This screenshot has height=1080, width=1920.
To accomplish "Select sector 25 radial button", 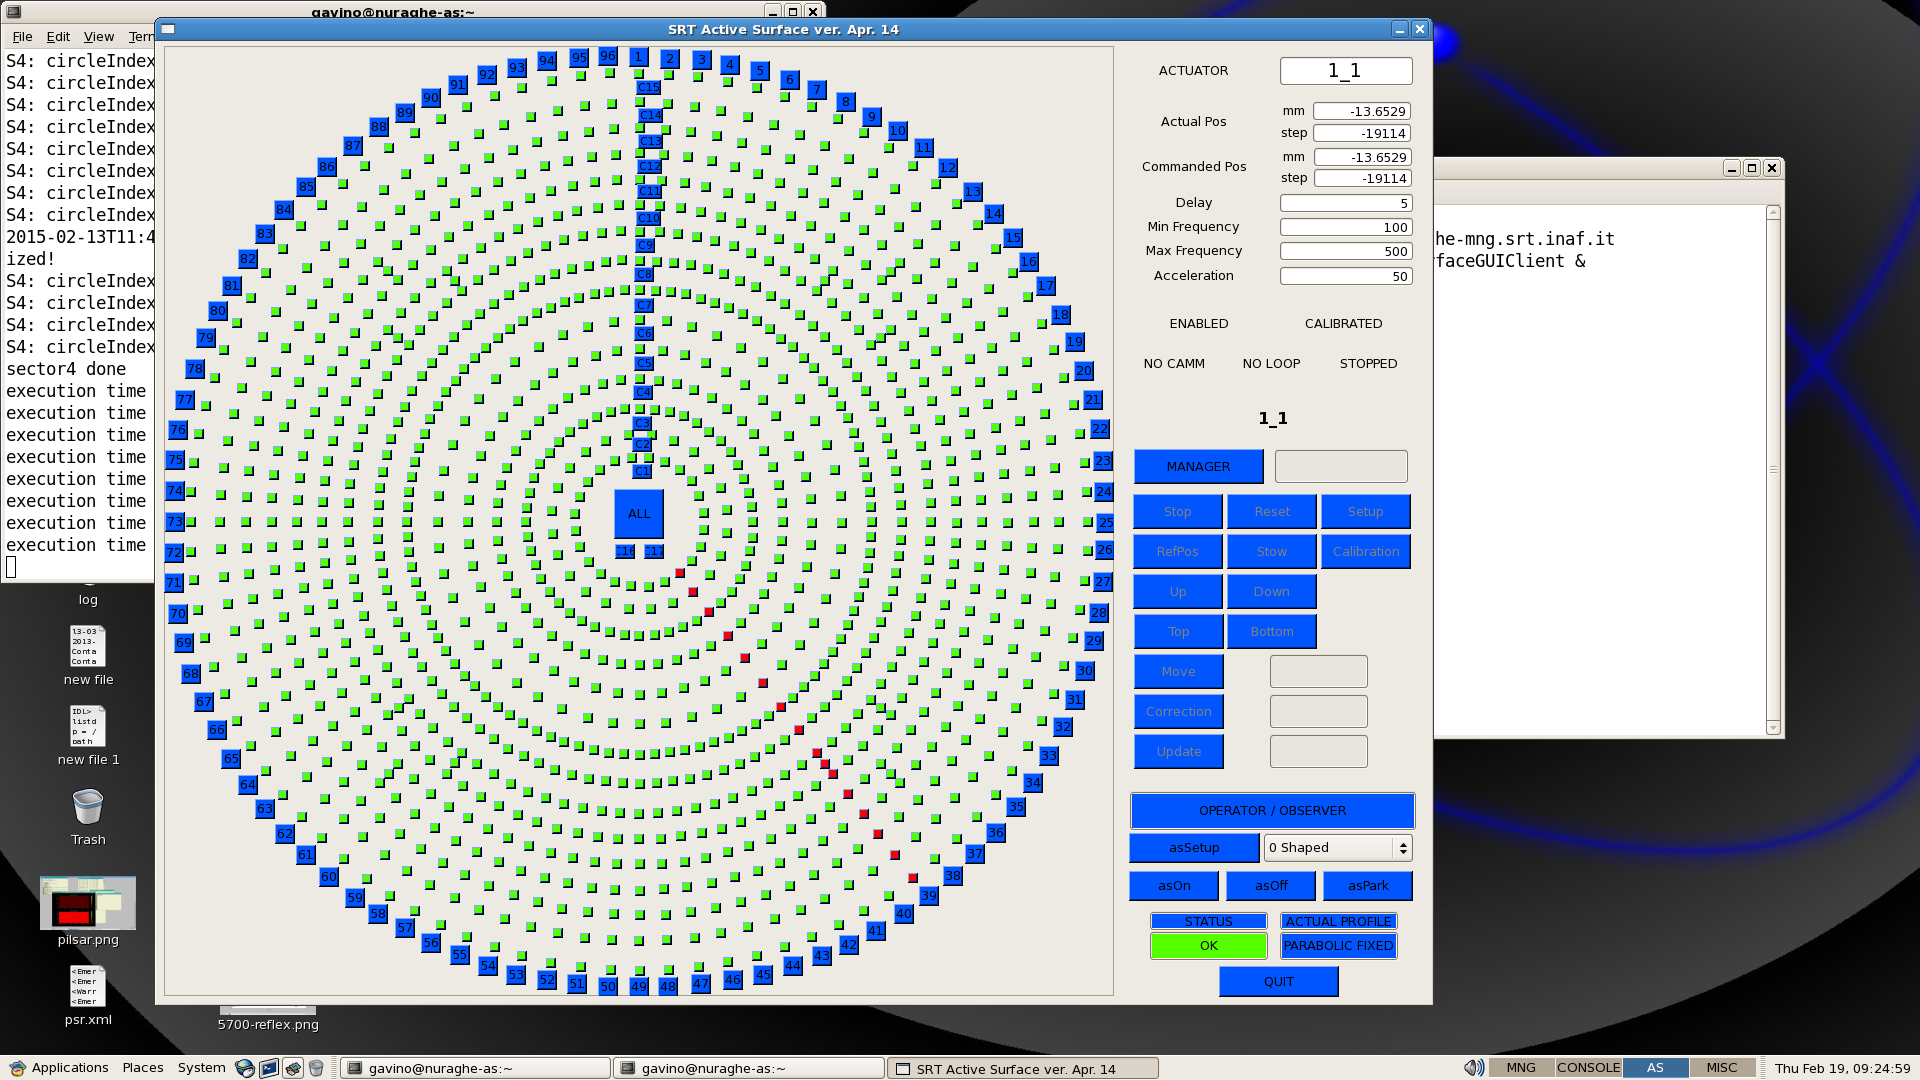I will click(1105, 522).
